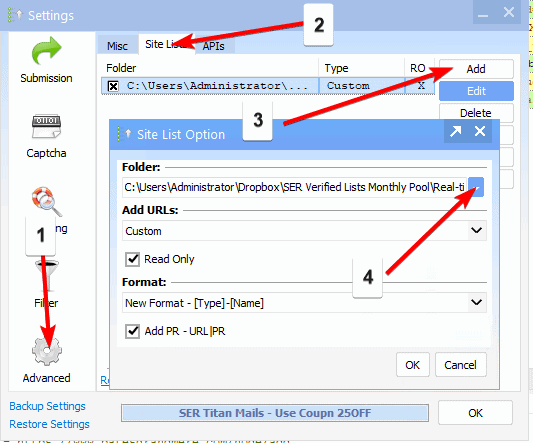Switch to the Misc tab
This screenshot has width=533, height=443.
click(117, 46)
